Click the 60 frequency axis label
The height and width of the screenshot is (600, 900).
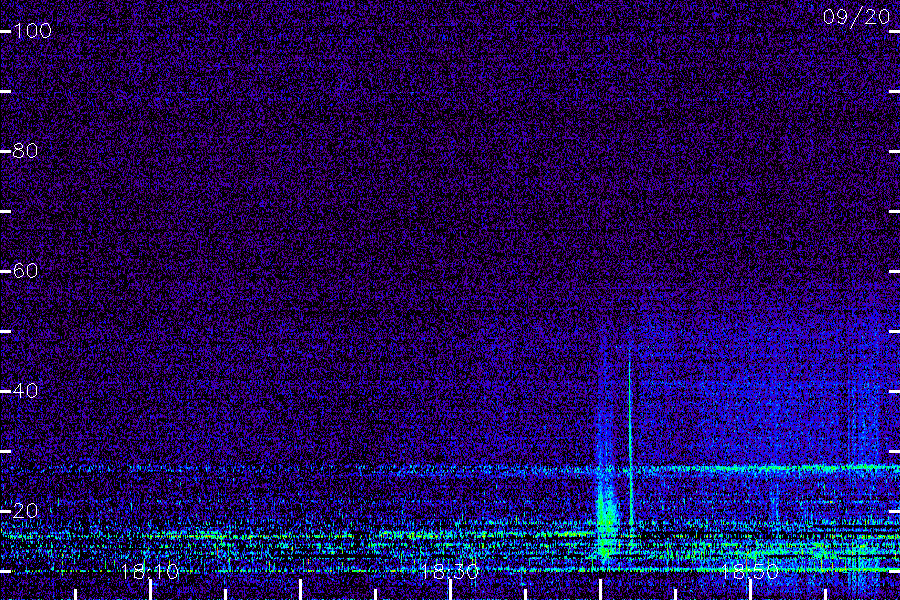tap(25, 270)
